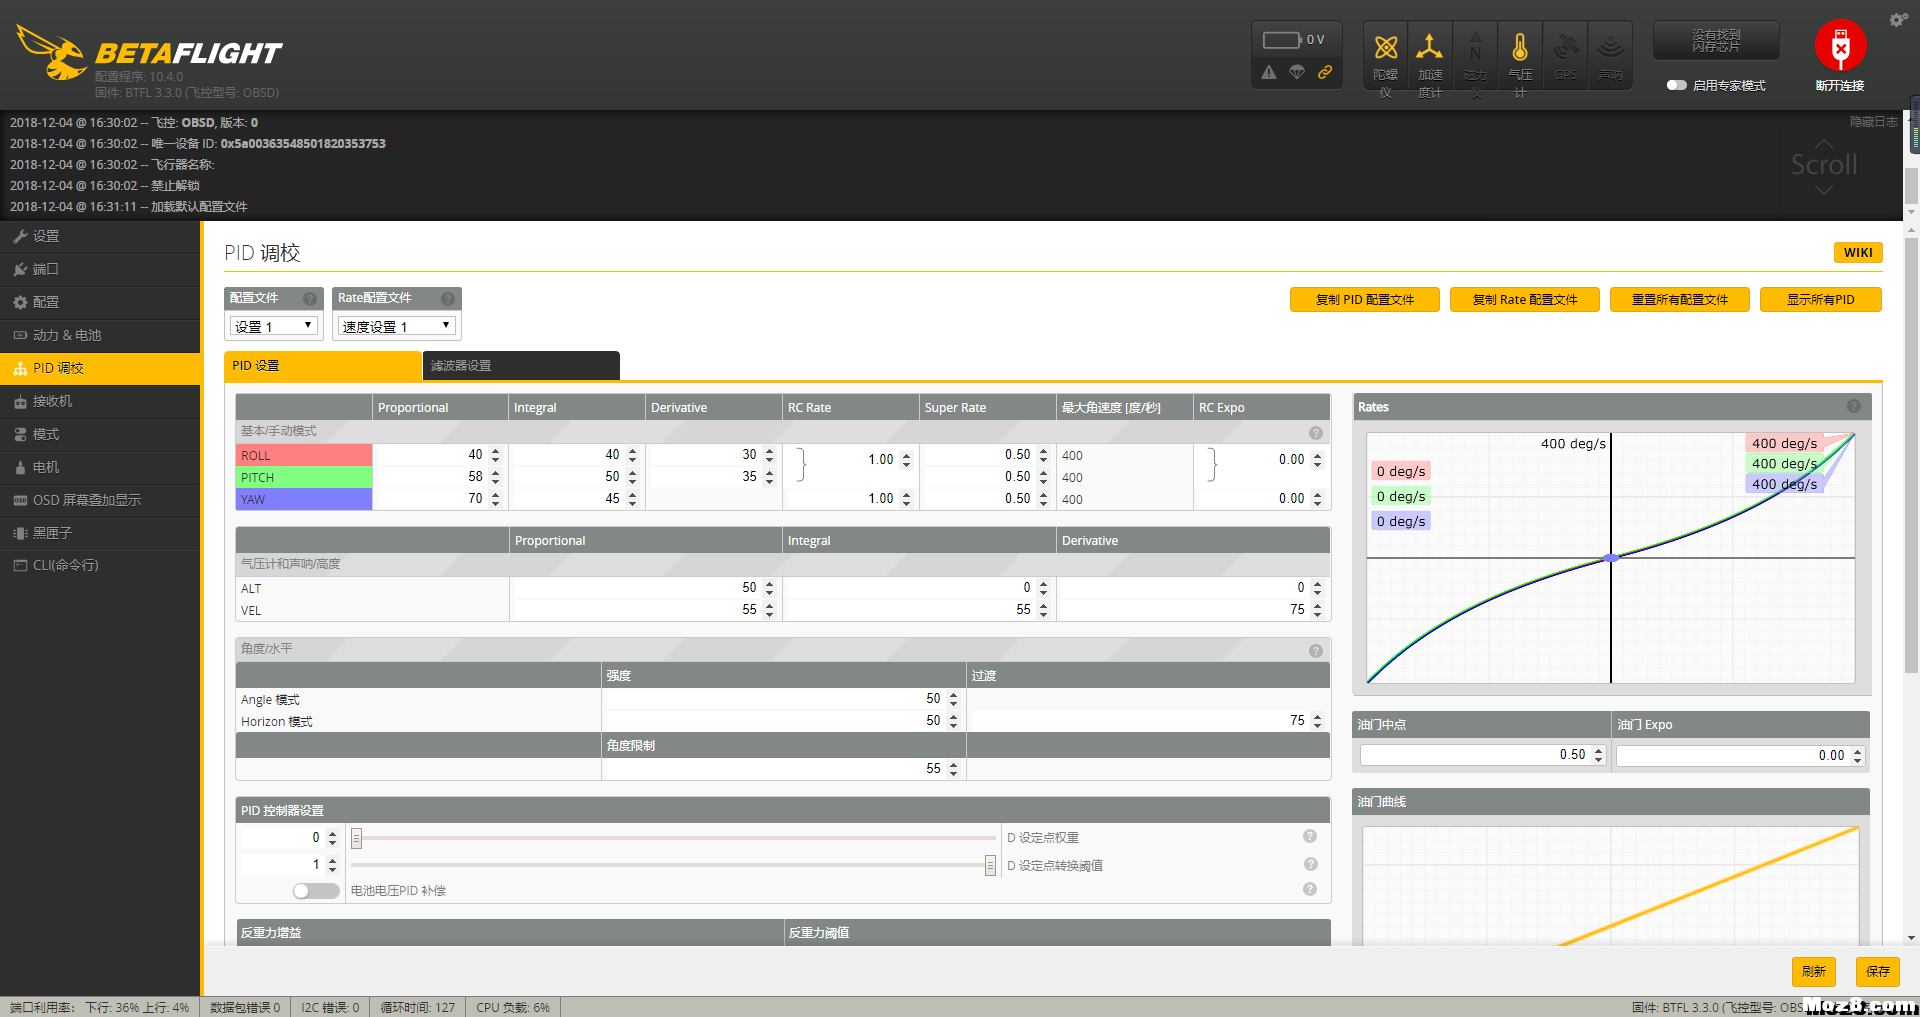1920x1017 pixels.
Task: Open the 速度设置 1 rate profile dropdown
Action: tap(397, 326)
